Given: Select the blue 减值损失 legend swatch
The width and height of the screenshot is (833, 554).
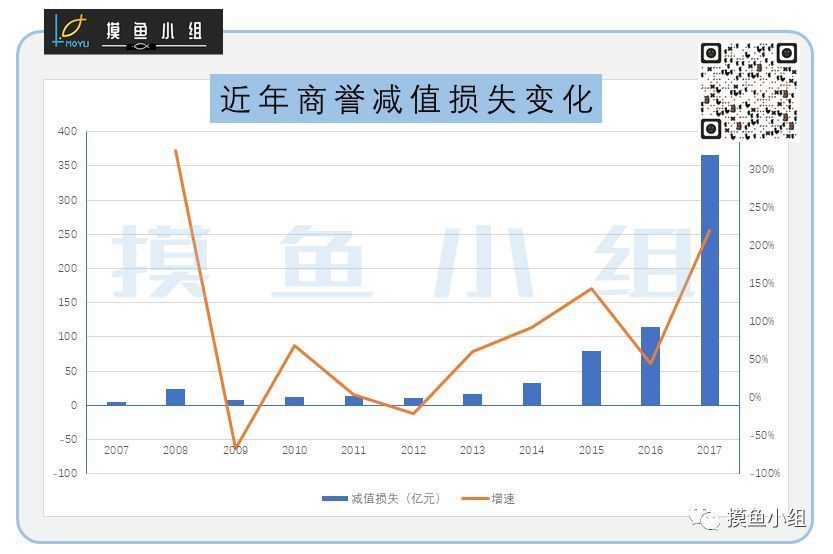Looking at the screenshot, I should pos(334,498).
